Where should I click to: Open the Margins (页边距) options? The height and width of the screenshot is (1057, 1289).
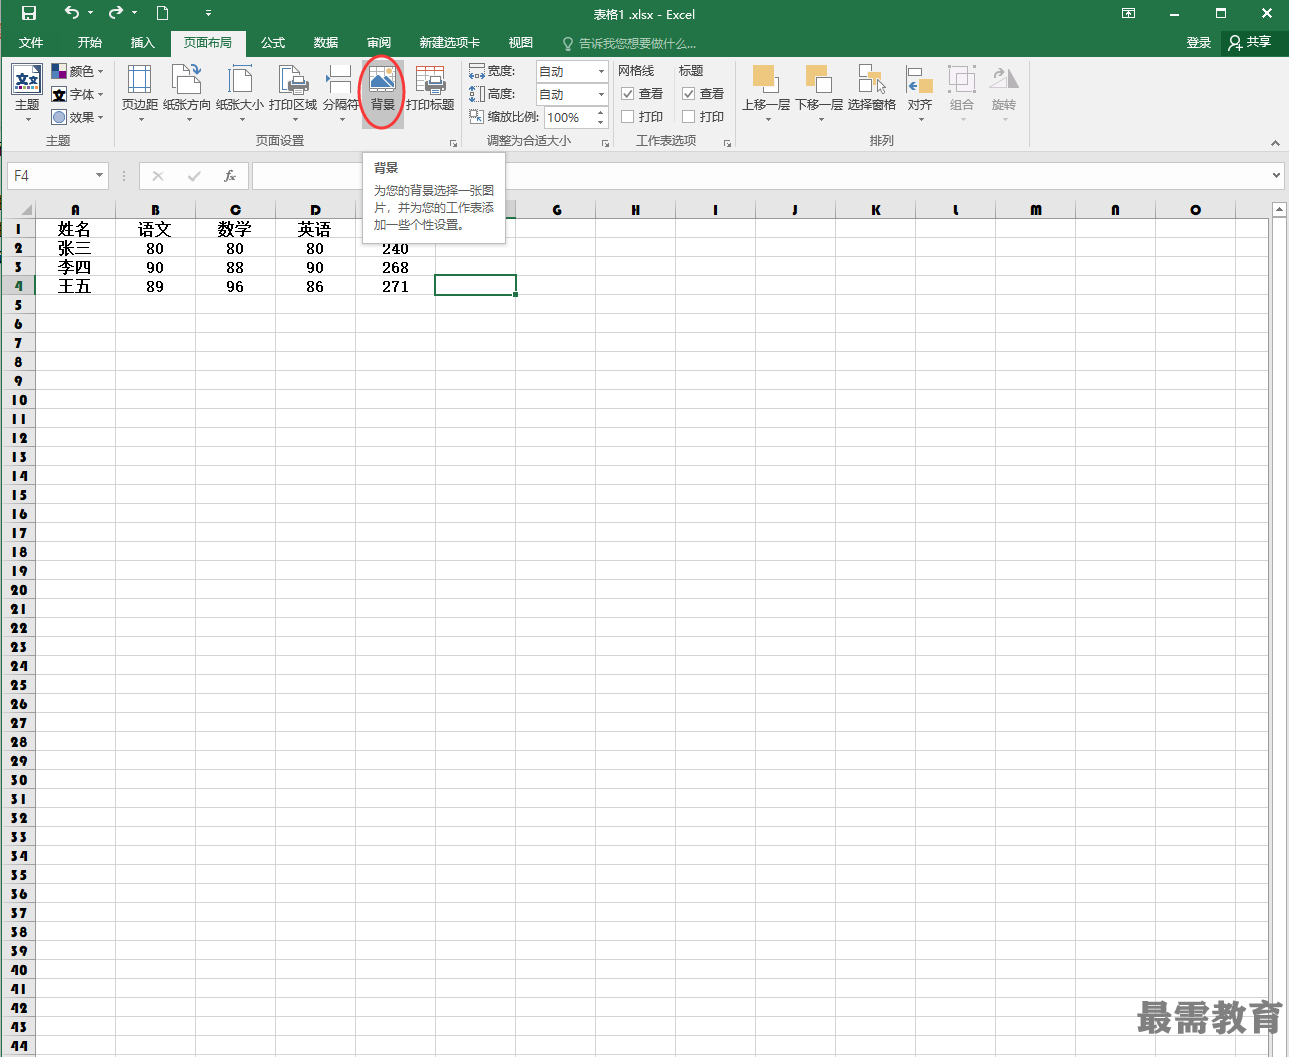[140, 93]
